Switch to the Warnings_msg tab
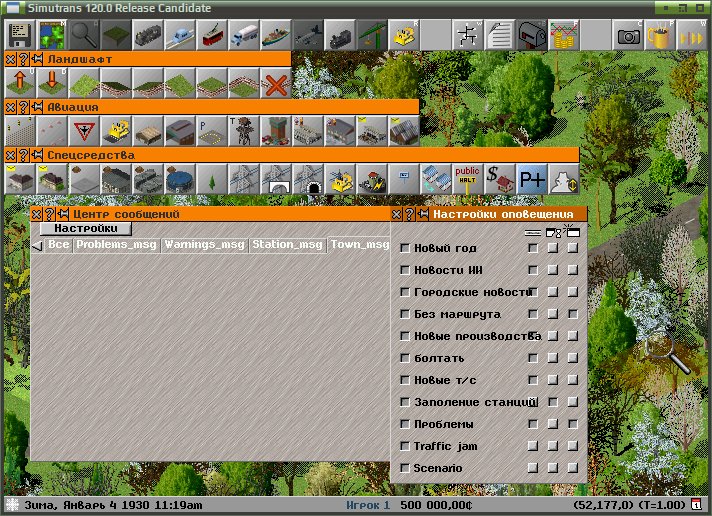The image size is (712, 516). pyautogui.click(x=205, y=244)
